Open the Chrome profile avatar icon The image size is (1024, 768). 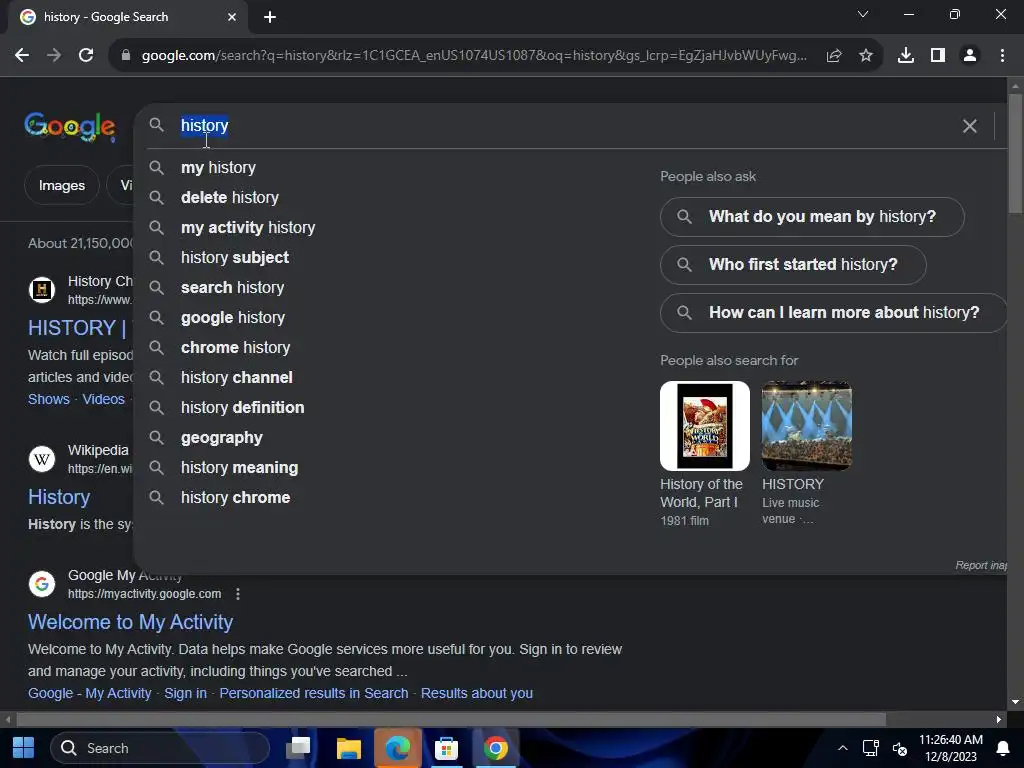point(970,56)
